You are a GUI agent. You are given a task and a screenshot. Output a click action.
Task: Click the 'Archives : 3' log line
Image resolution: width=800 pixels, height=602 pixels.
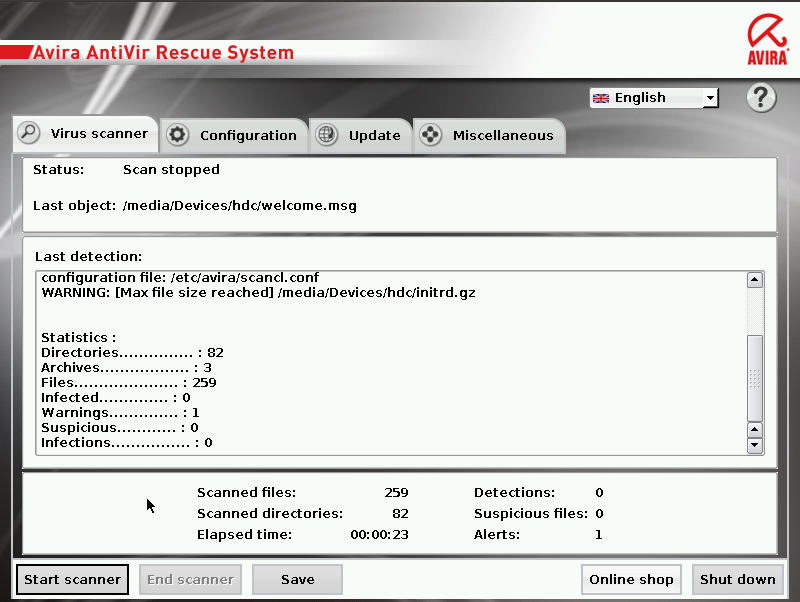126,367
